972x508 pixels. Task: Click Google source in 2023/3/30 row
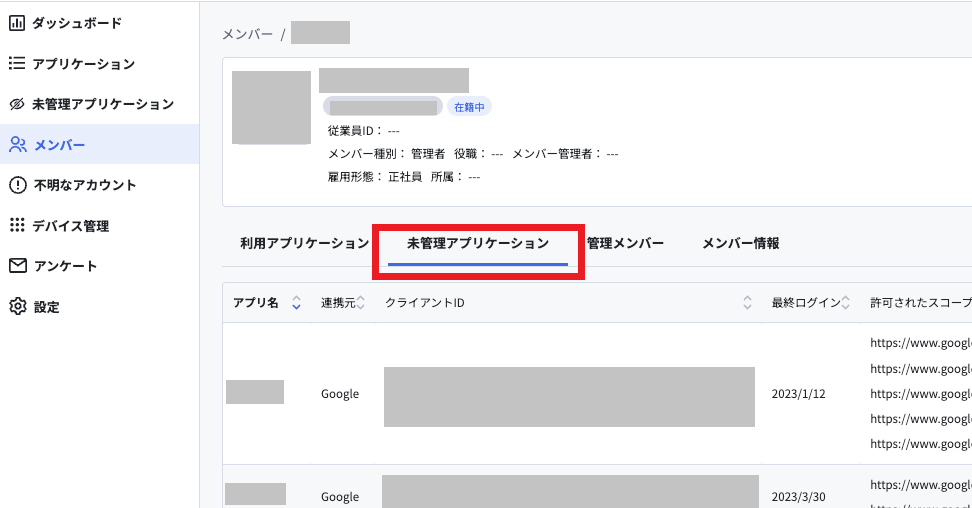[x=340, y=497]
